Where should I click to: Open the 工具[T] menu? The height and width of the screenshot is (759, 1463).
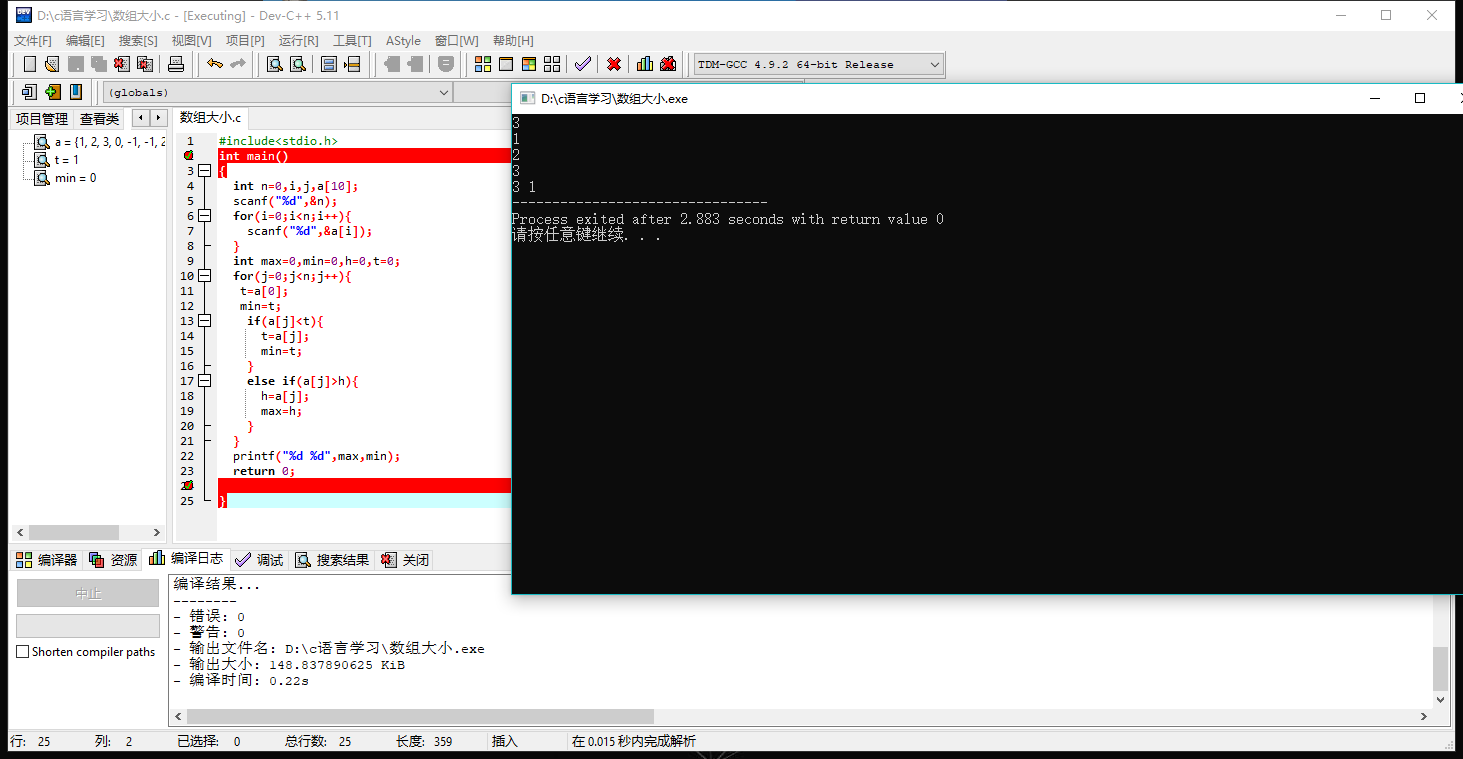[352, 41]
